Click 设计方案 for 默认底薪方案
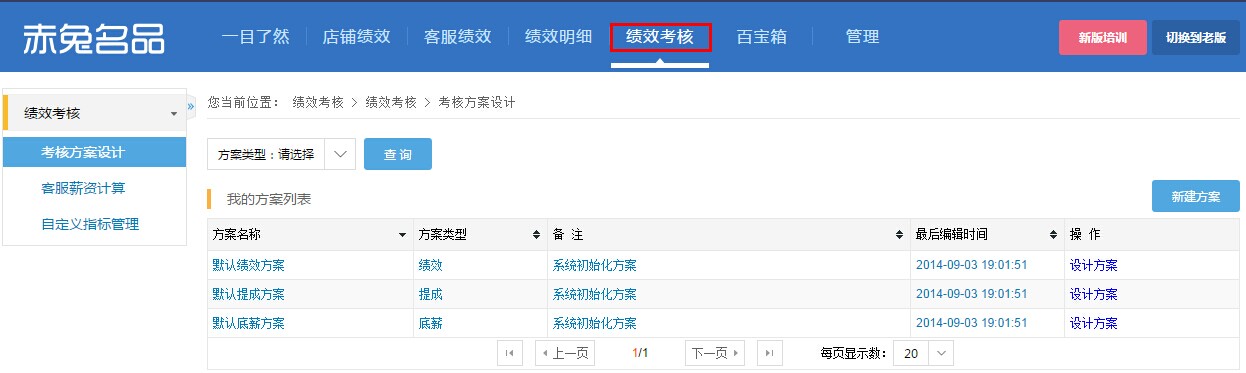This screenshot has width=1246, height=373. pos(1094,323)
